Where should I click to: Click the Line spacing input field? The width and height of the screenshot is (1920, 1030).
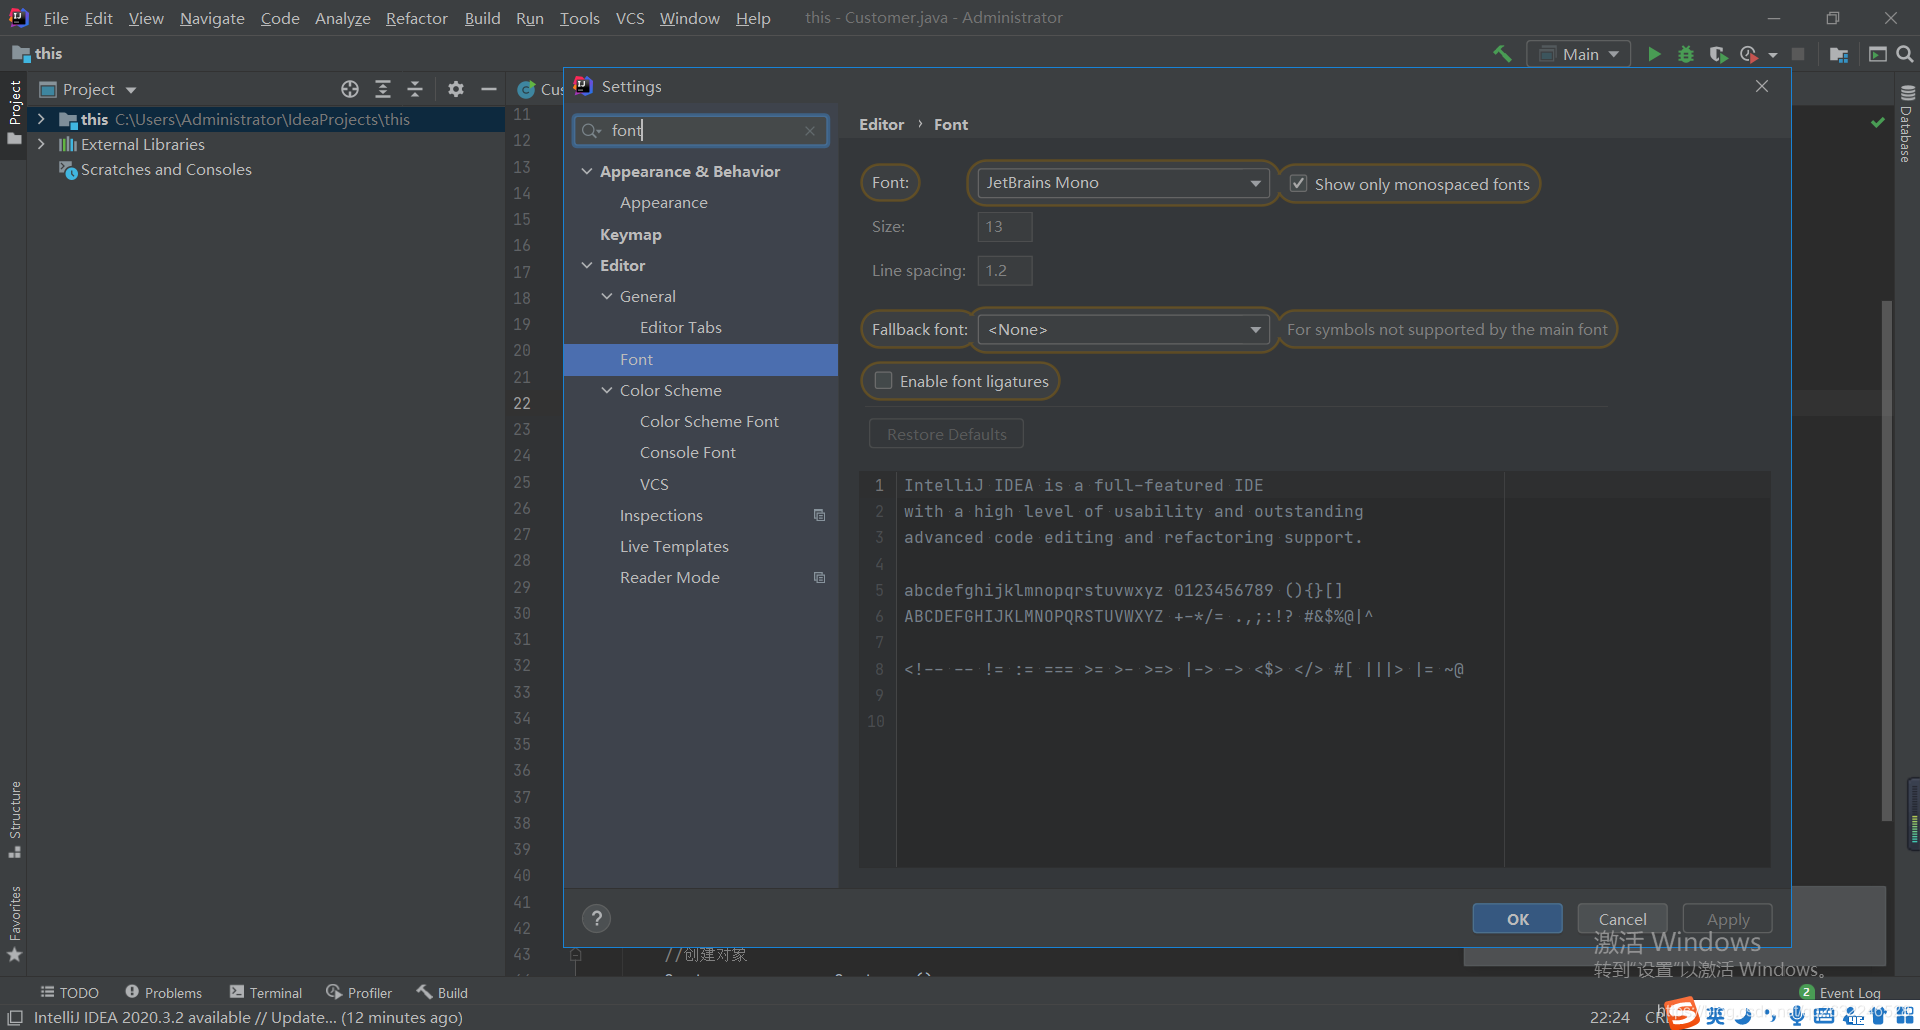coord(1004,271)
